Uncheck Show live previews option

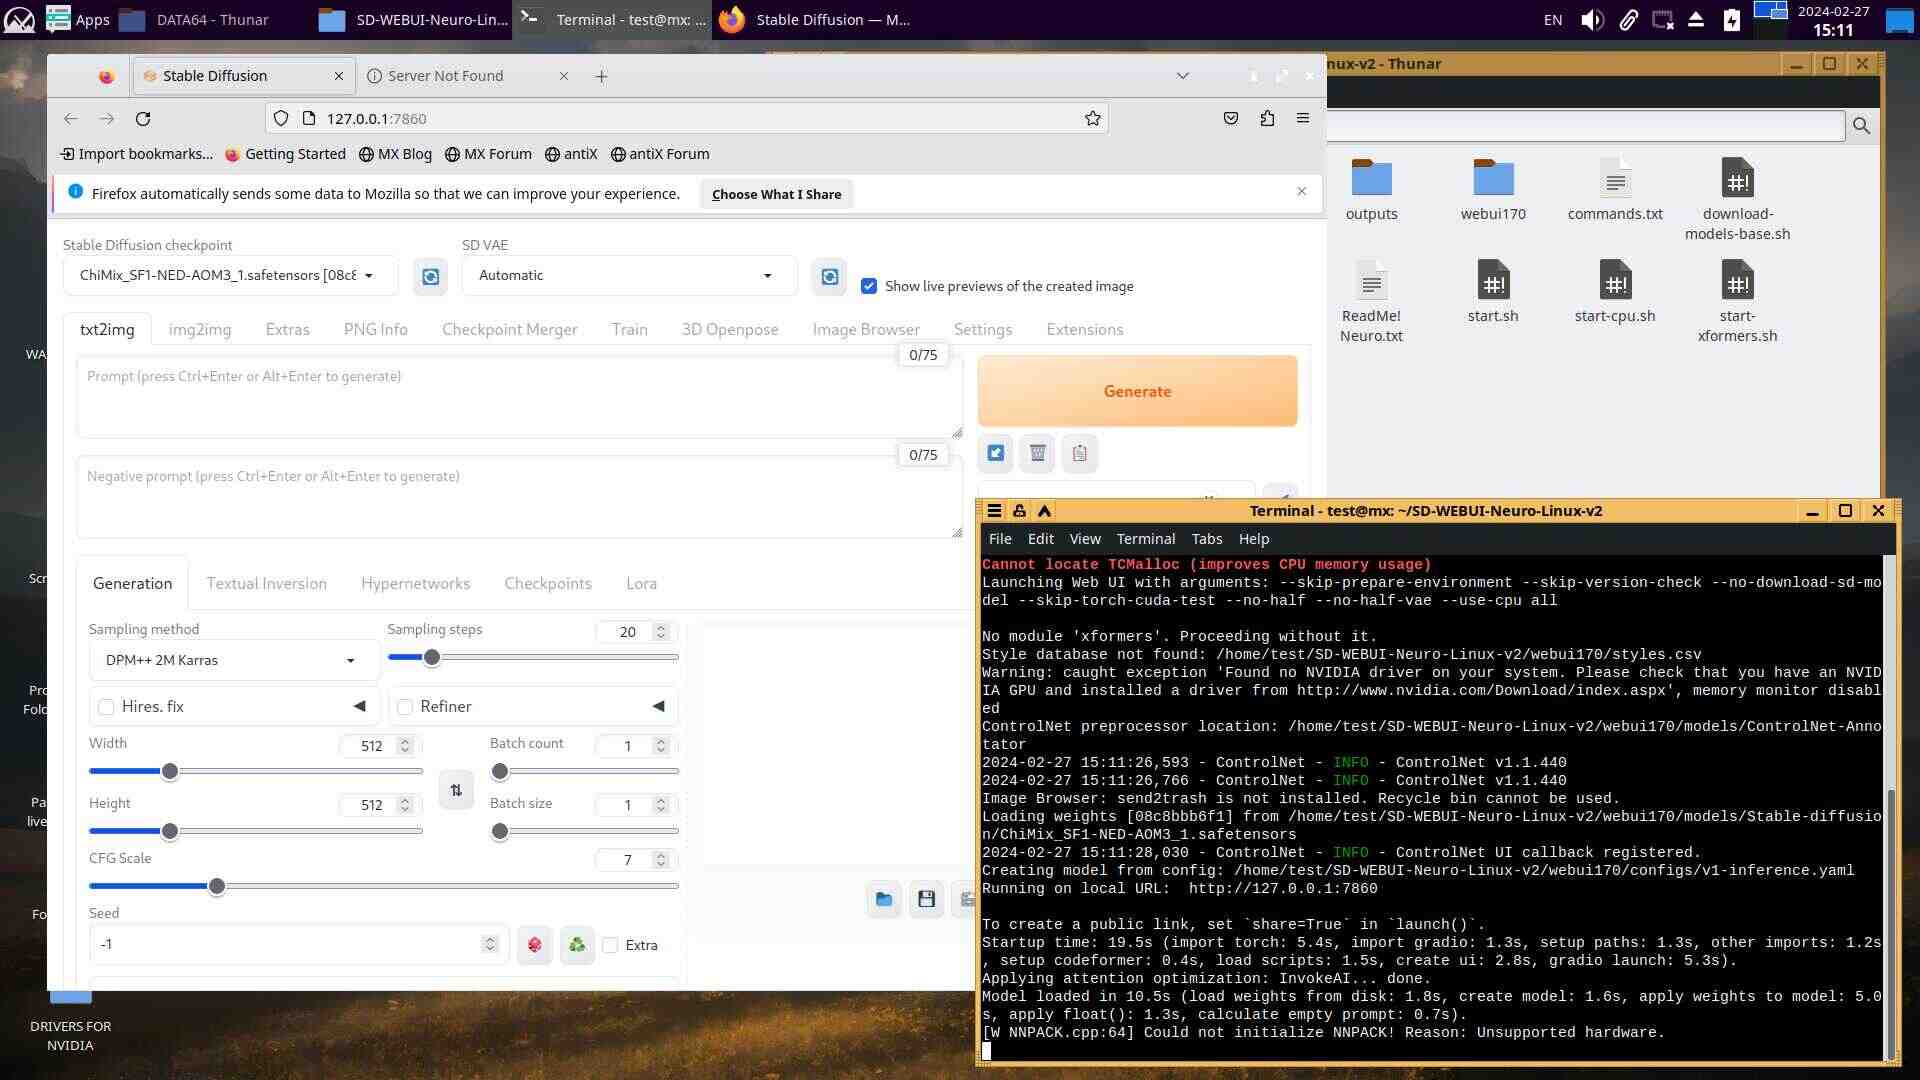(869, 286)
